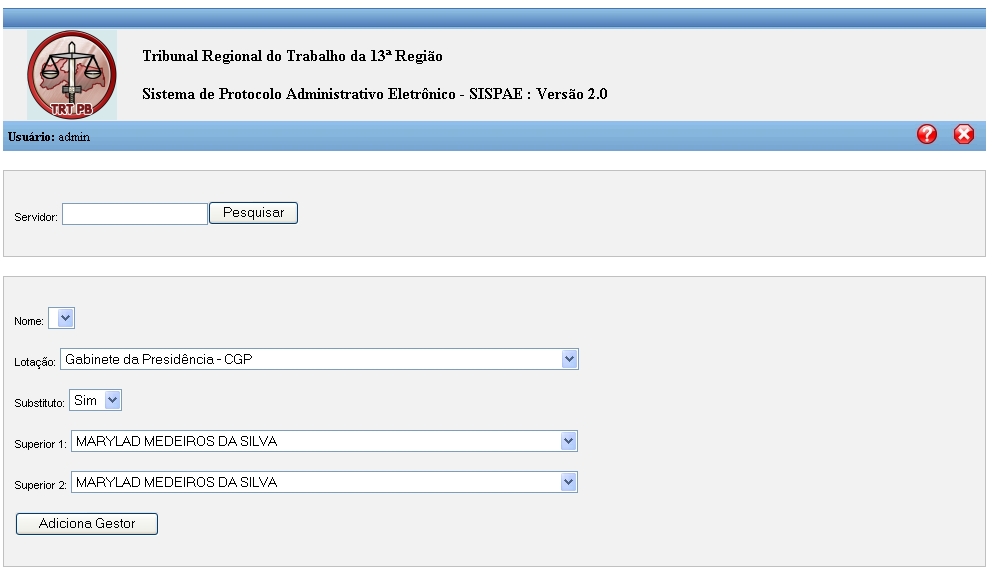Click the Servidor field label
The height and width of the screenshot is (583, 995).
tap(36, 217)
